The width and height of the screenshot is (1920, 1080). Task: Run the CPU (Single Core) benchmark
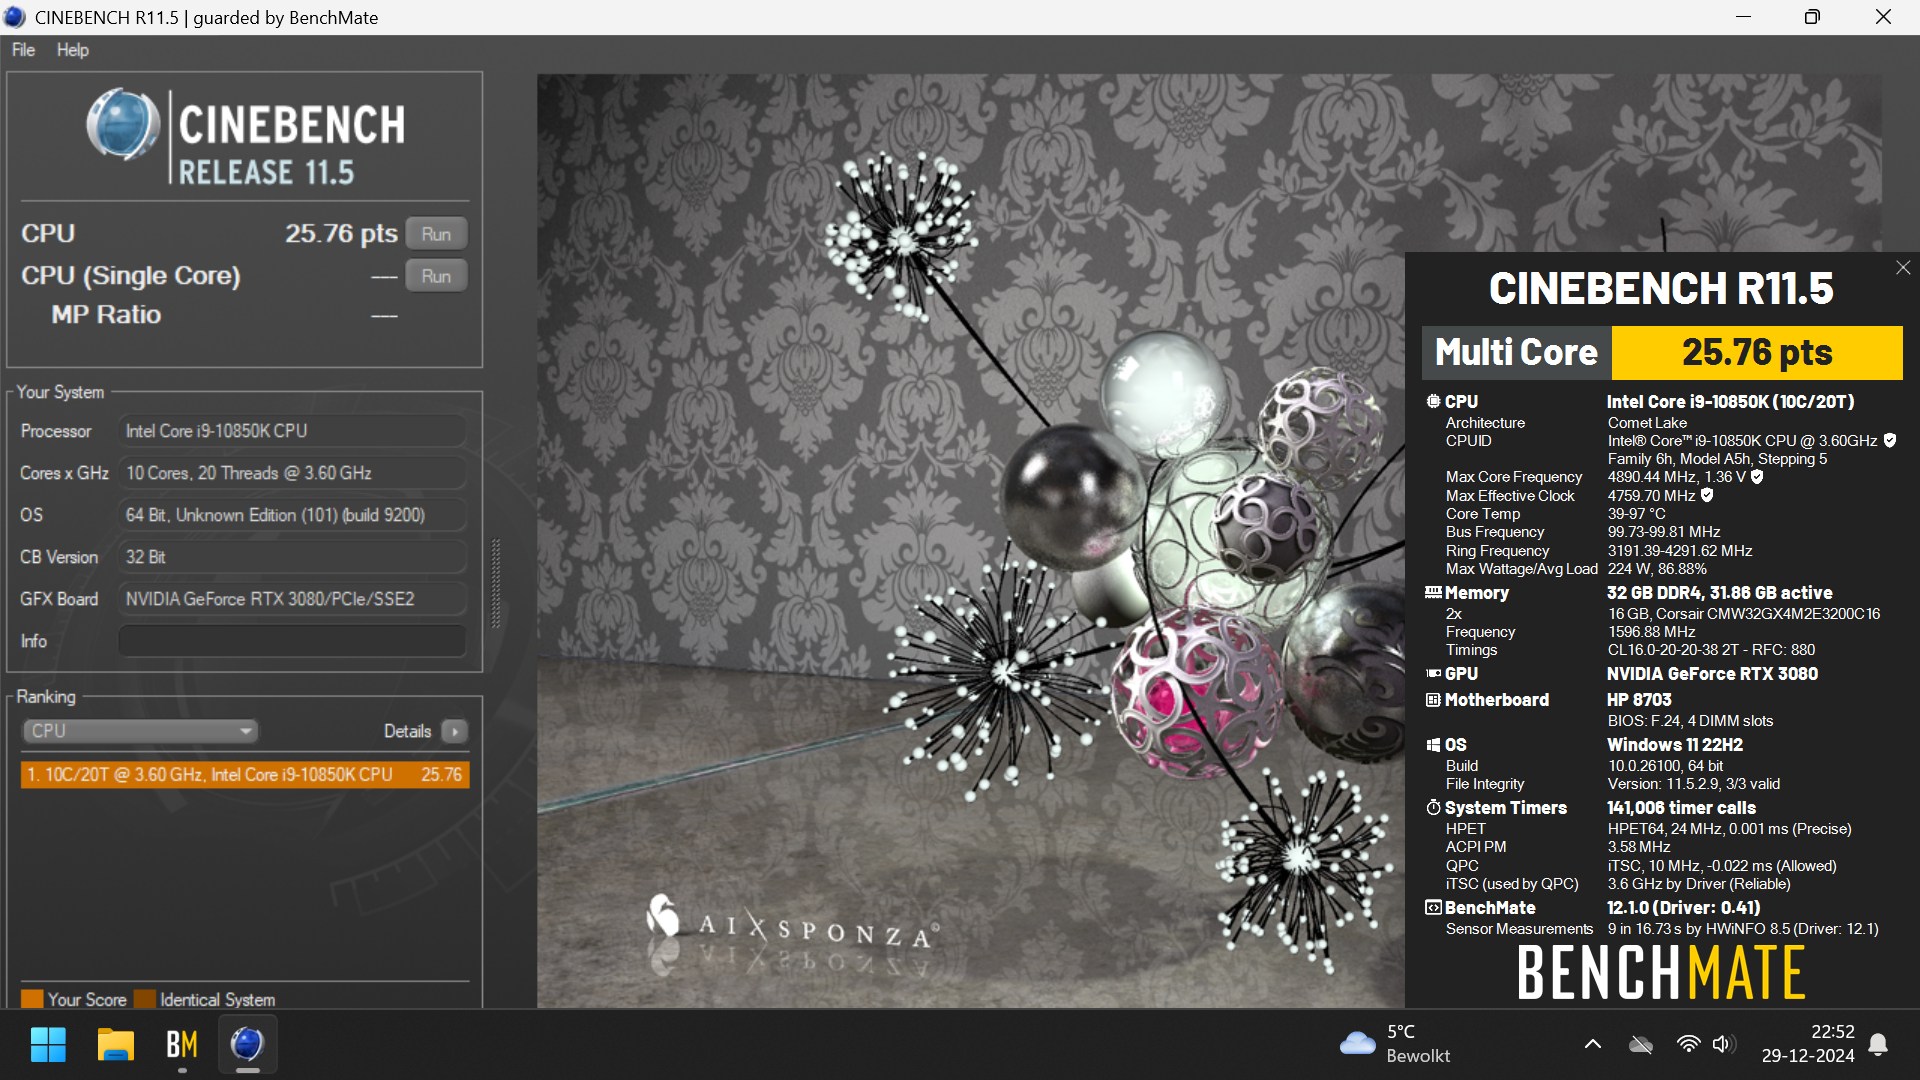[436, 276]
